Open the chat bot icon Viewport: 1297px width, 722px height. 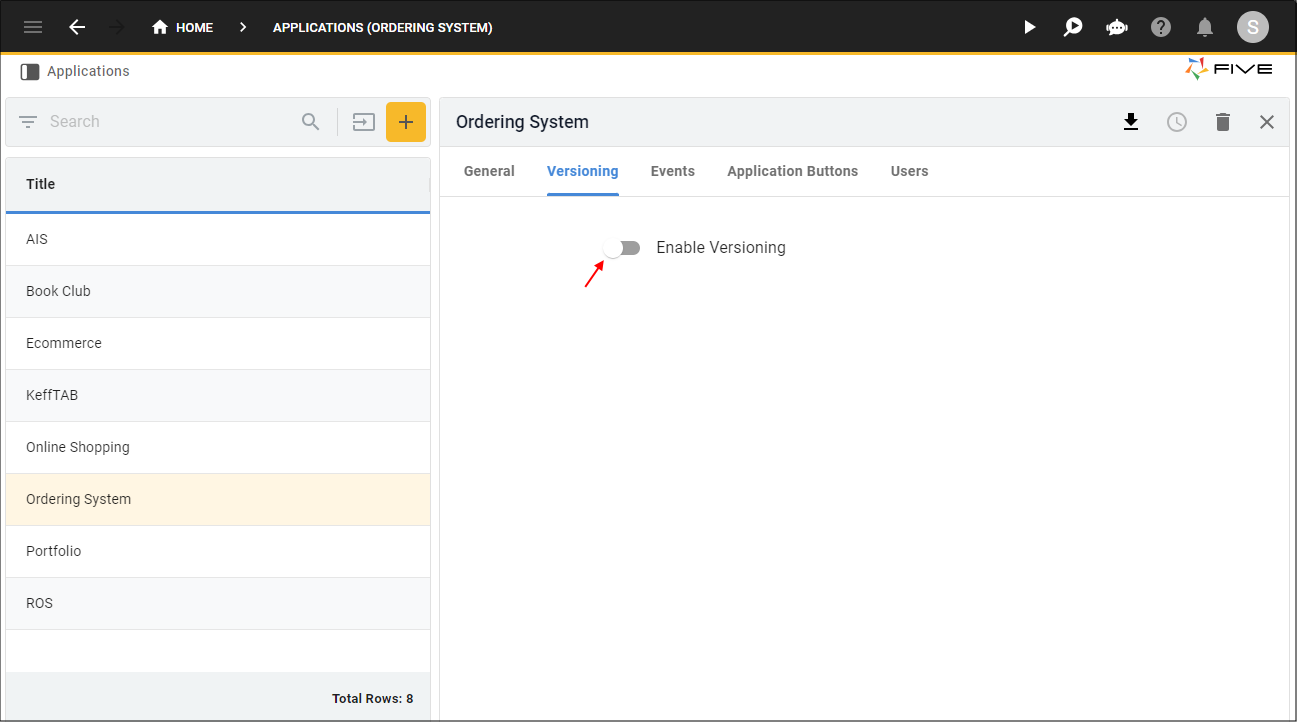[x=1117, y=27]
